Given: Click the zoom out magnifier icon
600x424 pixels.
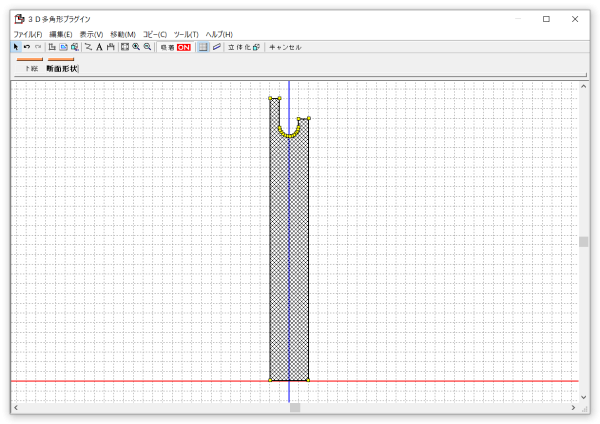Looking at the screenshot, I should click(147, 47).
